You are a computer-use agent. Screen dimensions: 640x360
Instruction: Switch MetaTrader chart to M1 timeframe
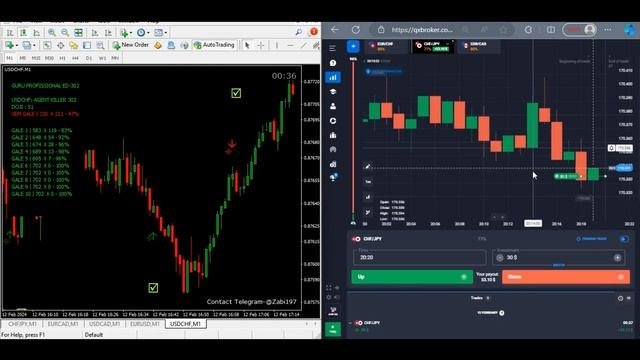tap(9, 58)
